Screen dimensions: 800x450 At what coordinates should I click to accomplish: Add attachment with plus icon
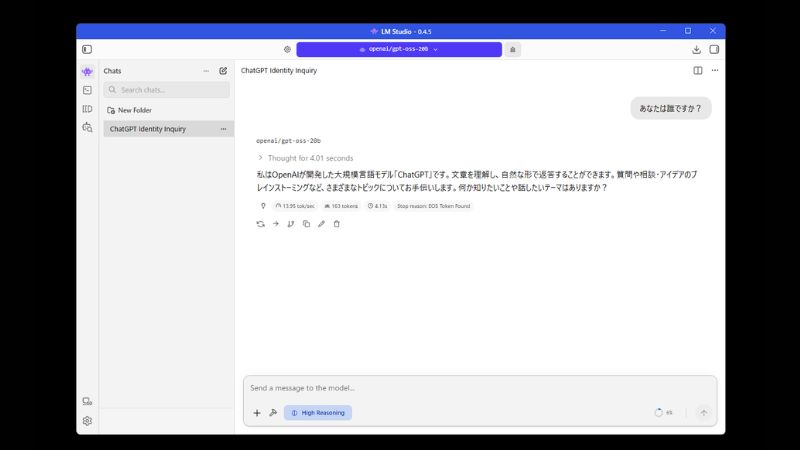click(257, 413)
